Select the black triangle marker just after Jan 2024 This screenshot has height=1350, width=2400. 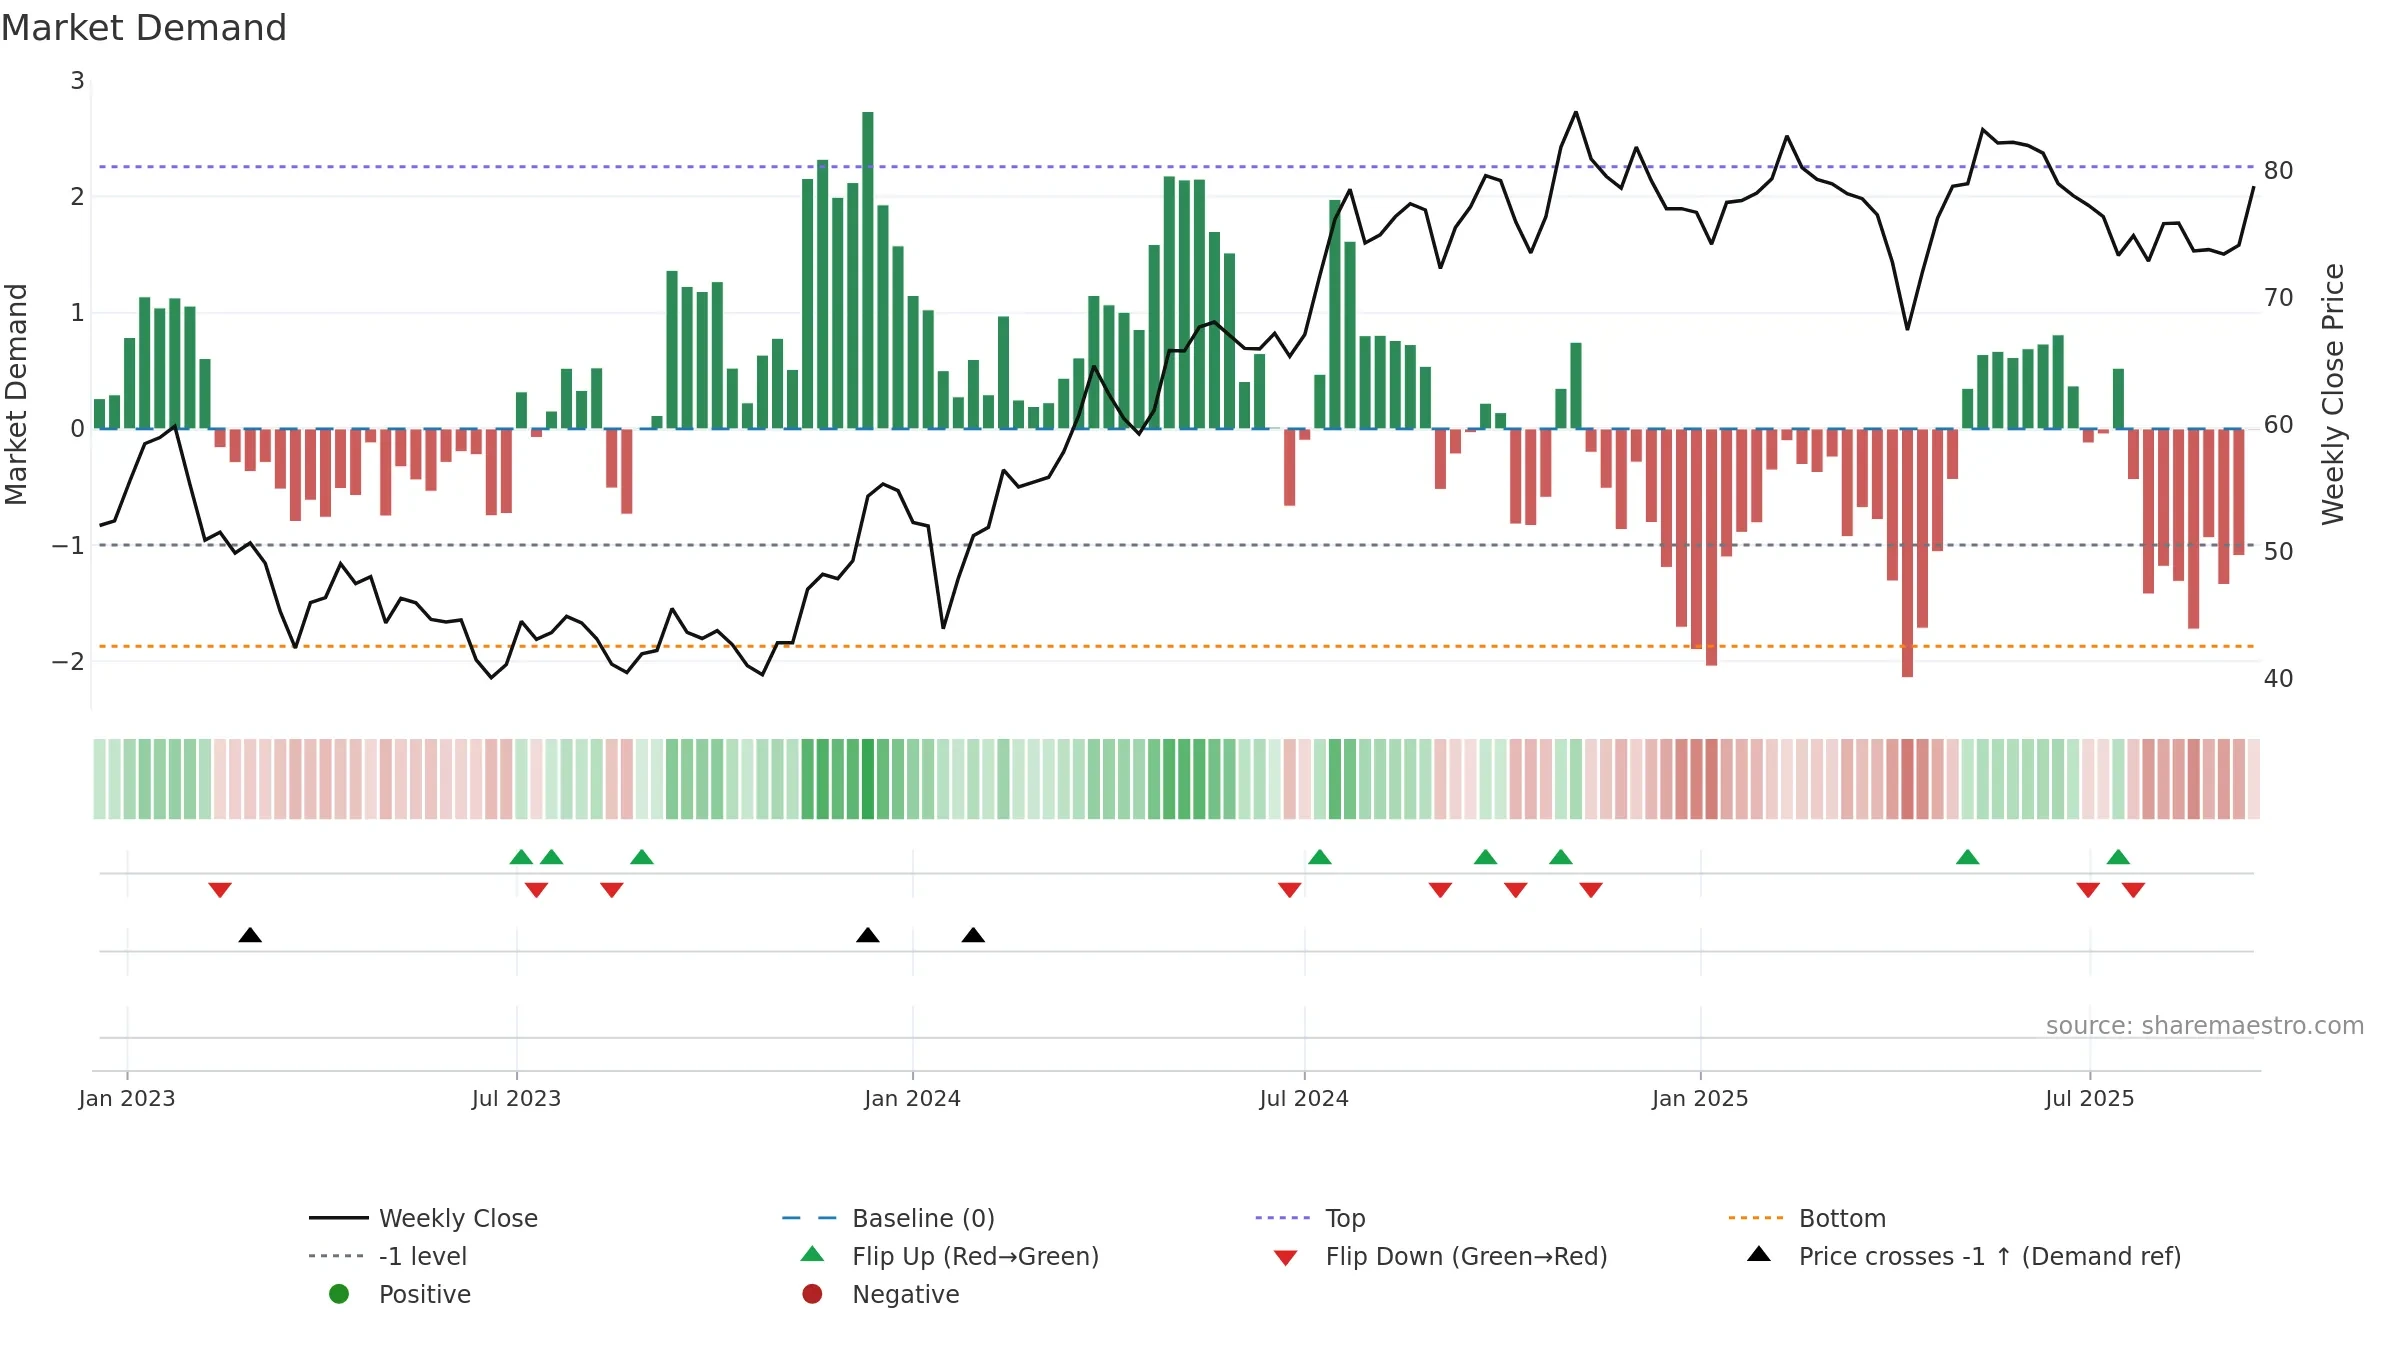973,935
